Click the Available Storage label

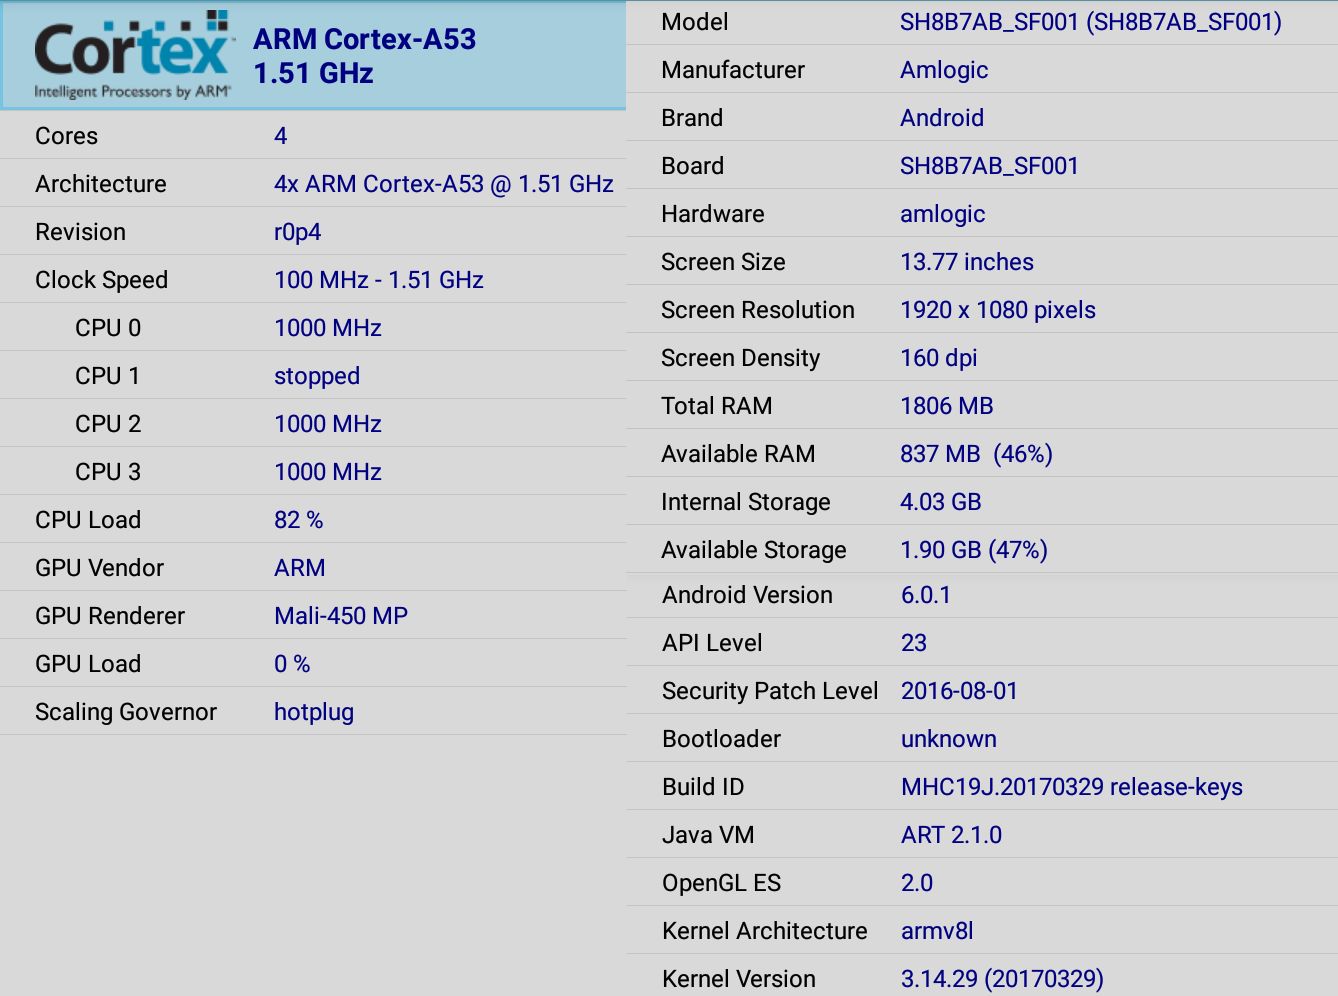click(754, 550)
